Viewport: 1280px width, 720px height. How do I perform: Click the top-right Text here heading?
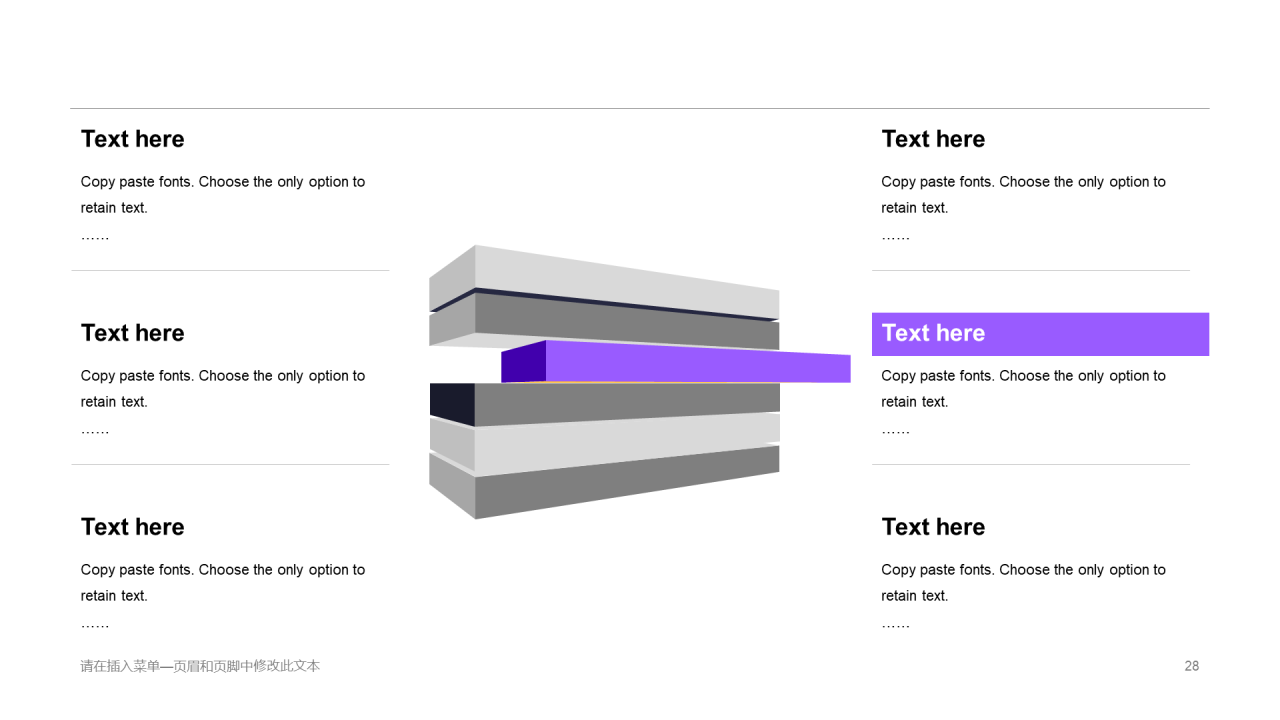933,139
